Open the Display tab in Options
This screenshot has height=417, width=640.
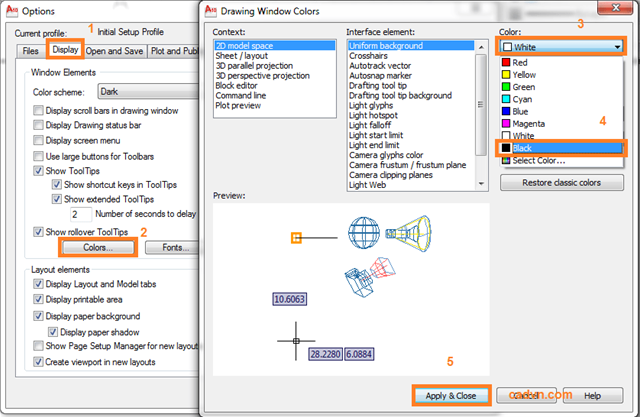click(65, 49)
